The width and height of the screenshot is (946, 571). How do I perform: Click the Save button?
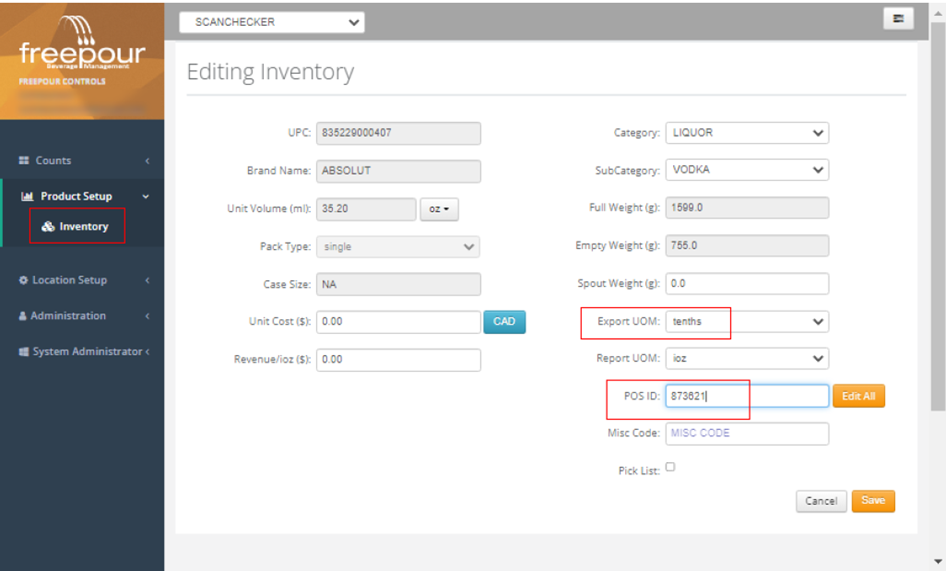pos(873,501)
